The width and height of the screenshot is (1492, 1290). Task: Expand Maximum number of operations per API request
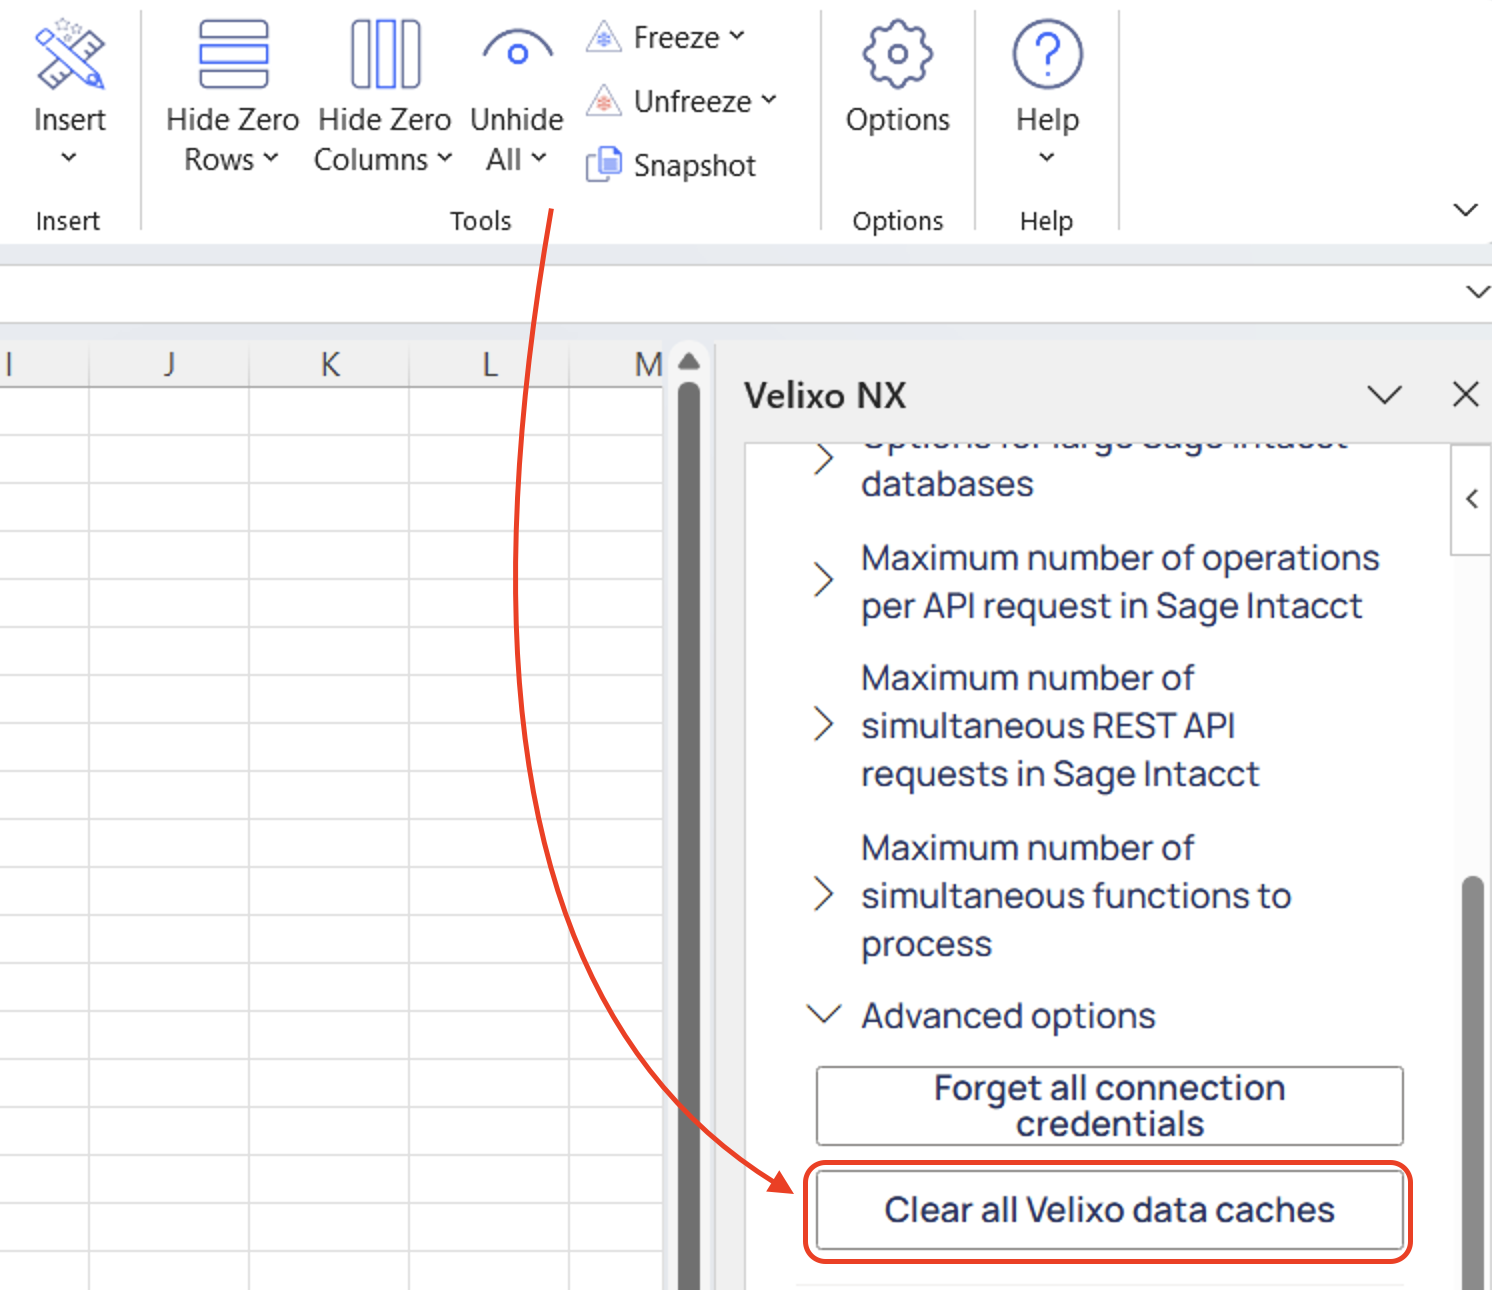click(x=824, y=580)
